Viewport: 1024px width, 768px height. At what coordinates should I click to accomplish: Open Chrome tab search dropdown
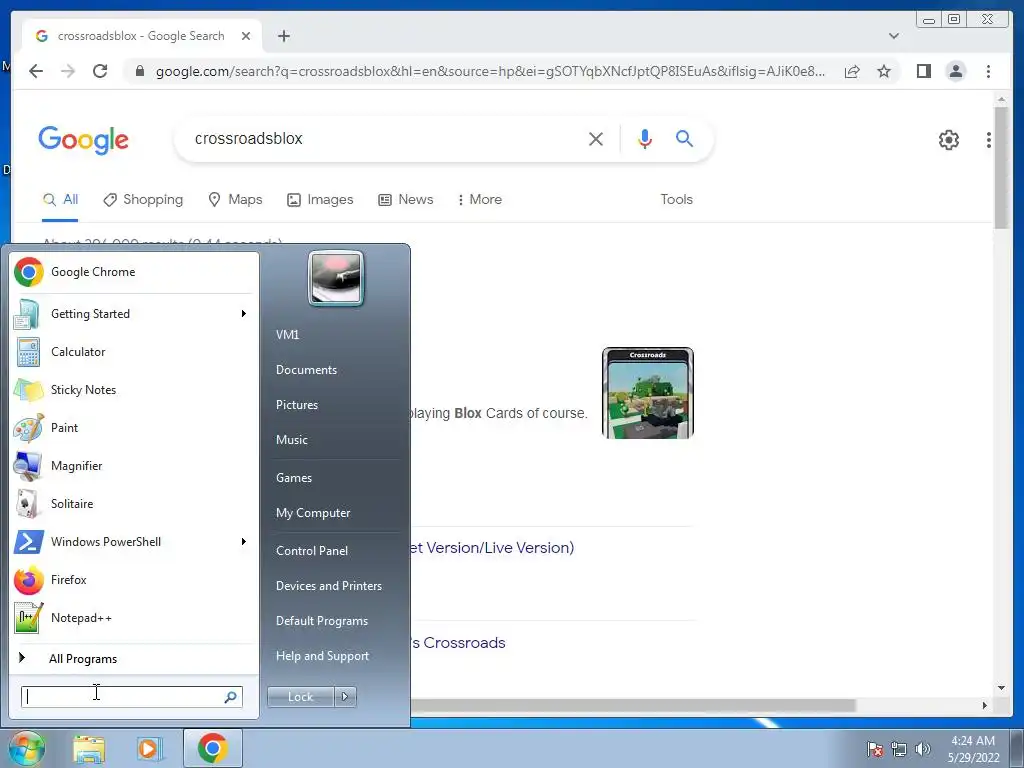tap(893, 36)
